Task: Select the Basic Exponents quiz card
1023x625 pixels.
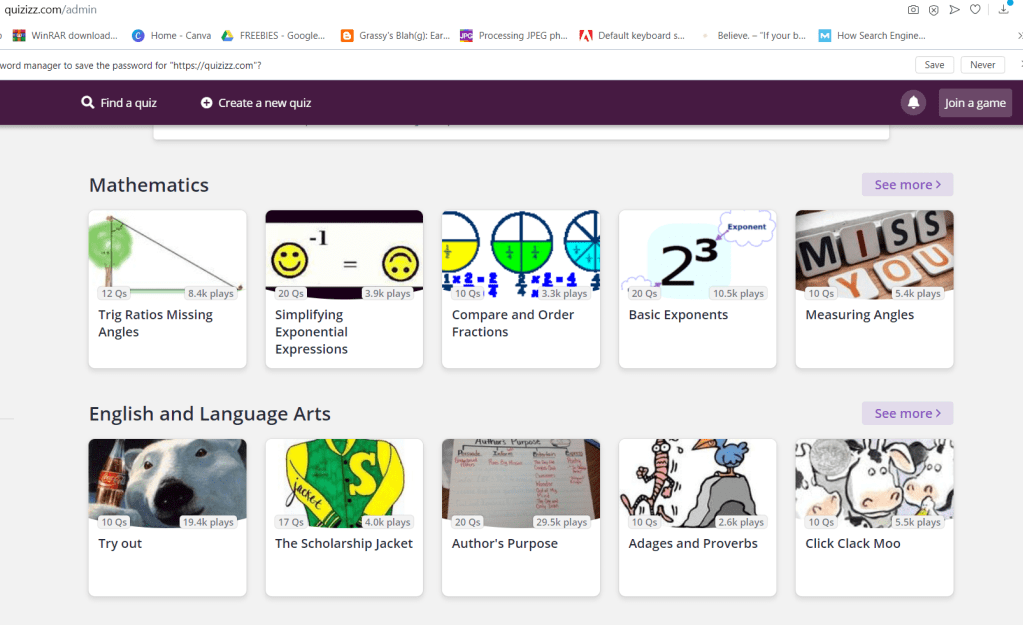Action: click(697, 288)
